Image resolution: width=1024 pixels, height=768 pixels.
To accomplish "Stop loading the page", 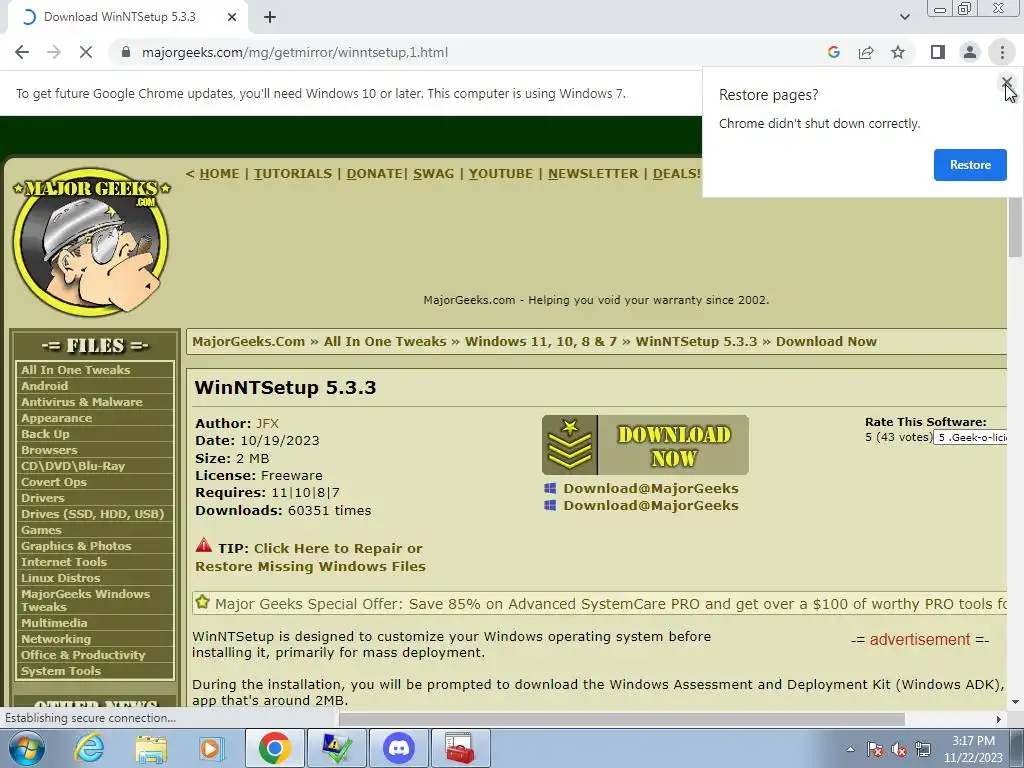I will tap(86, 52).
